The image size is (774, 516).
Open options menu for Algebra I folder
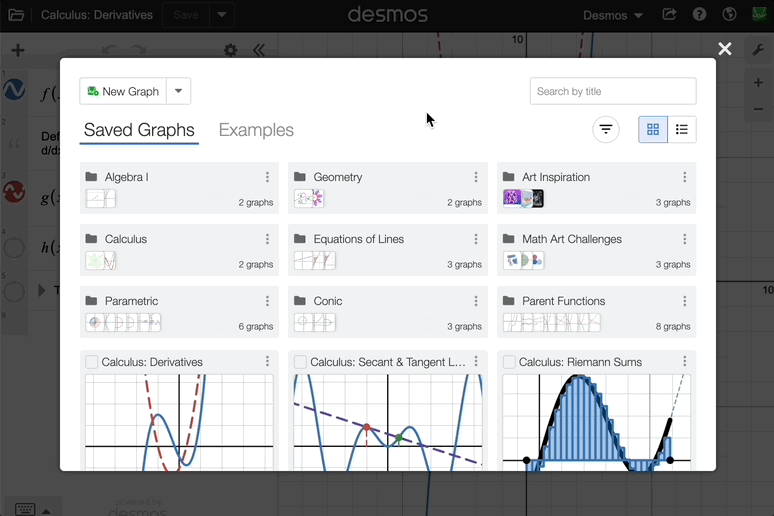[267, 177]
